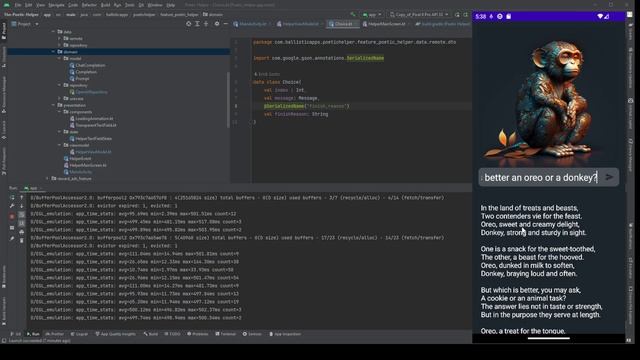
Task: Open the File menu
Action: (x=18, y=5)
